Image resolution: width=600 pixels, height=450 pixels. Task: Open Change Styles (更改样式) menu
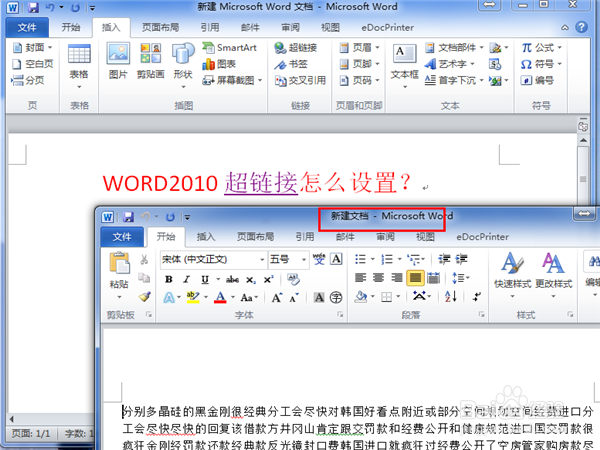click(x=553, y=276)
